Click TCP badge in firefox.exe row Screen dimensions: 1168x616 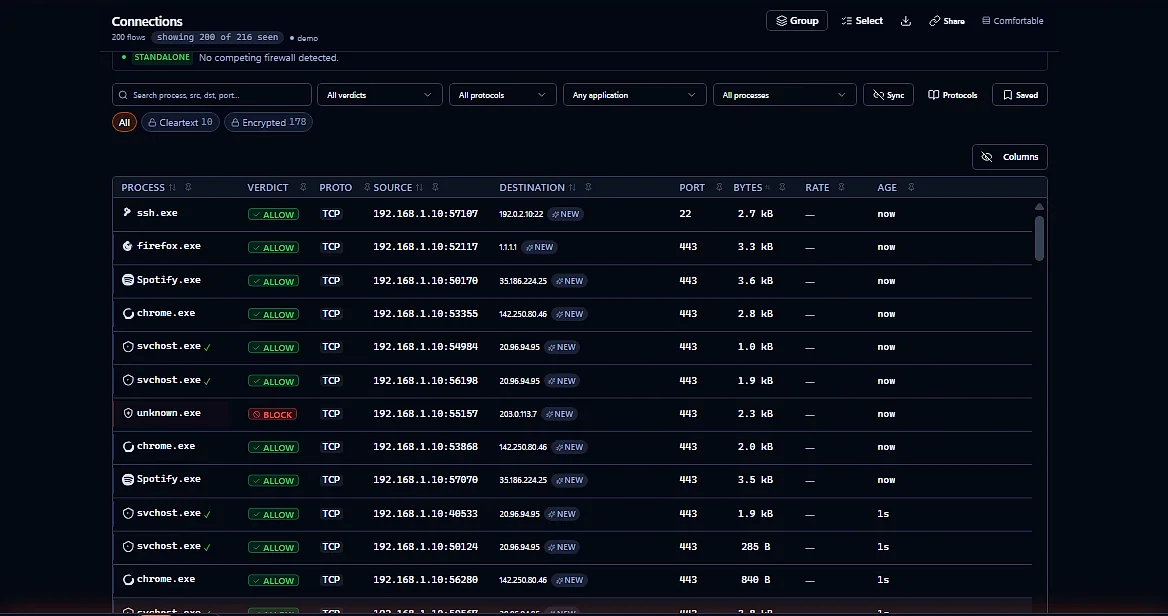[331, 247]
